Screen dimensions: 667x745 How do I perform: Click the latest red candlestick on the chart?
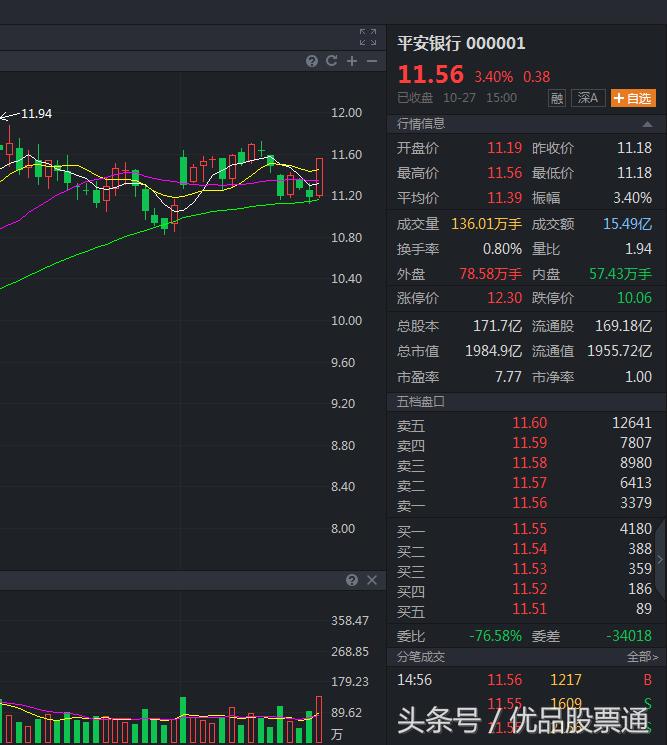coord(320,177)
